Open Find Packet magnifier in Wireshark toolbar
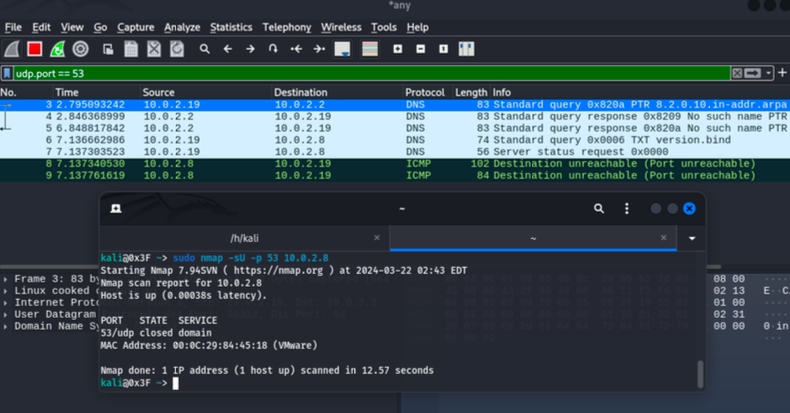The height and width of the screenshot is (413, 790). click(x=204, y=49)
